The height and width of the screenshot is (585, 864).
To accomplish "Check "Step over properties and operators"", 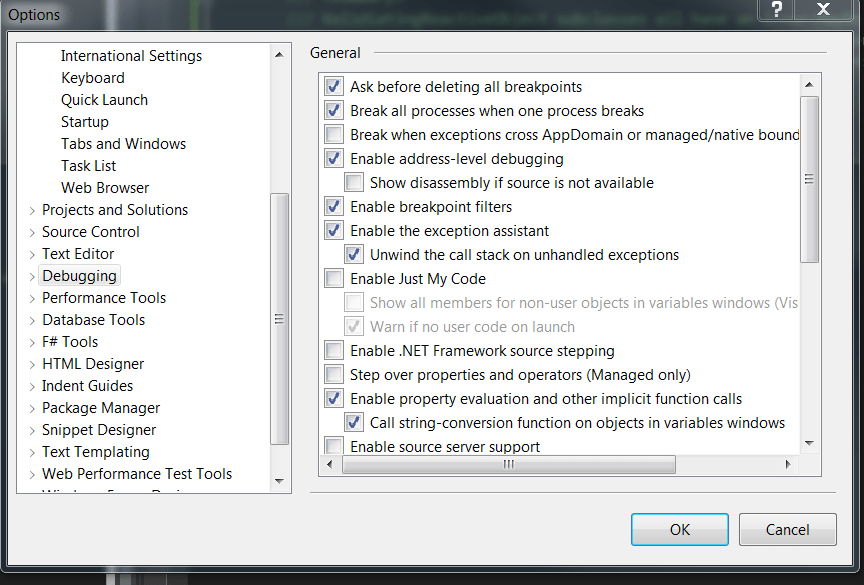I will click(333, 374).
